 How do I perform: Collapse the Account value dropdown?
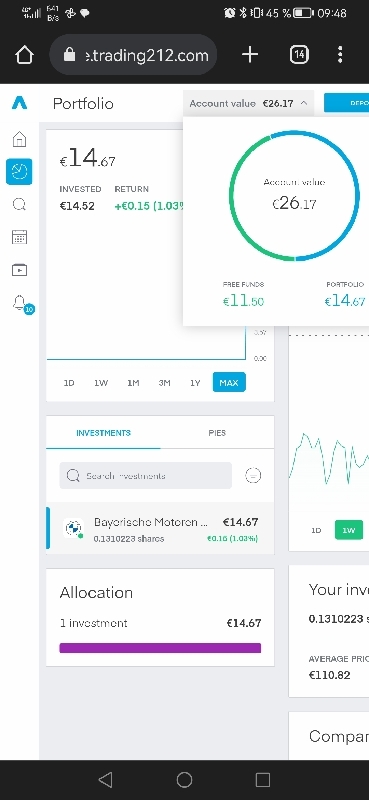(x=249, y=104)
